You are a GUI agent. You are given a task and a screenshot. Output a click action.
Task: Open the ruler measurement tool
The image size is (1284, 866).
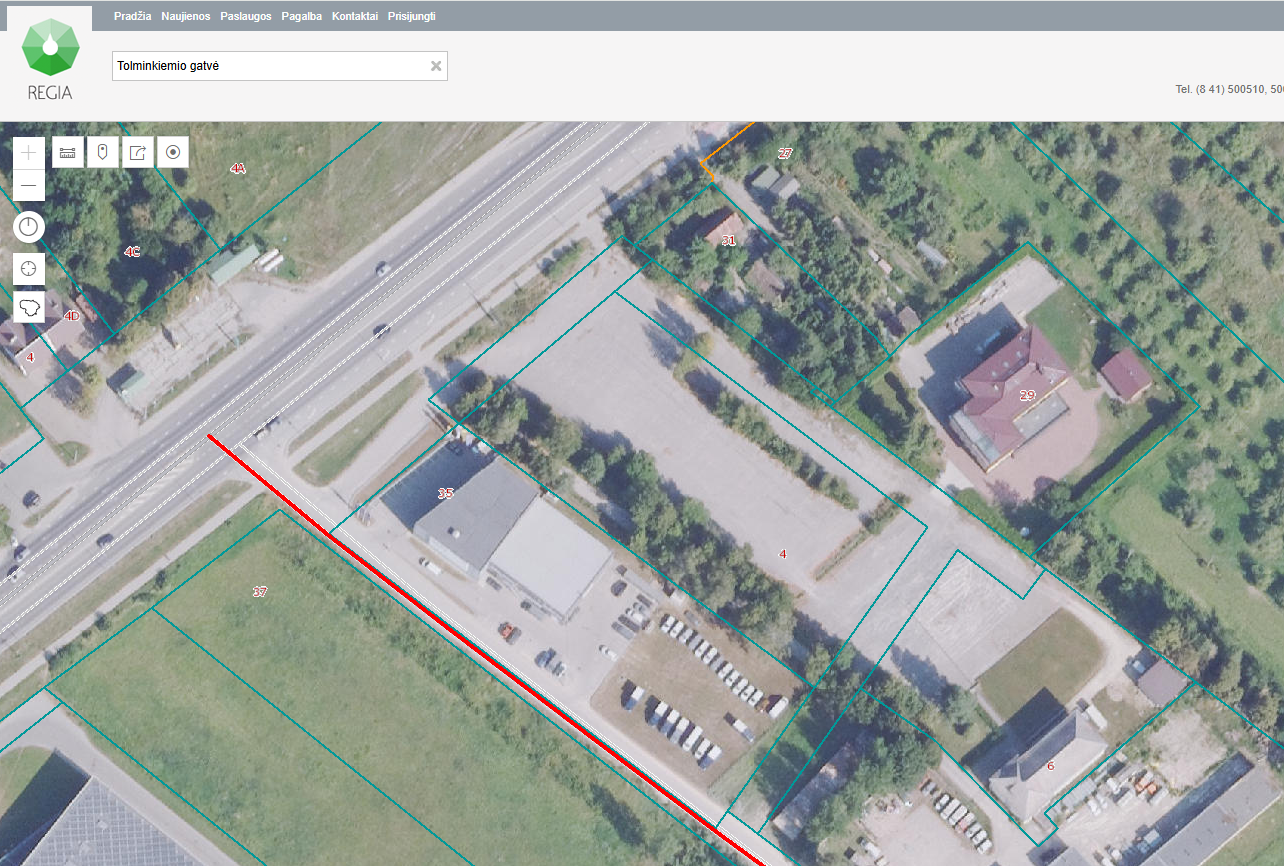(x=68, y=153)
